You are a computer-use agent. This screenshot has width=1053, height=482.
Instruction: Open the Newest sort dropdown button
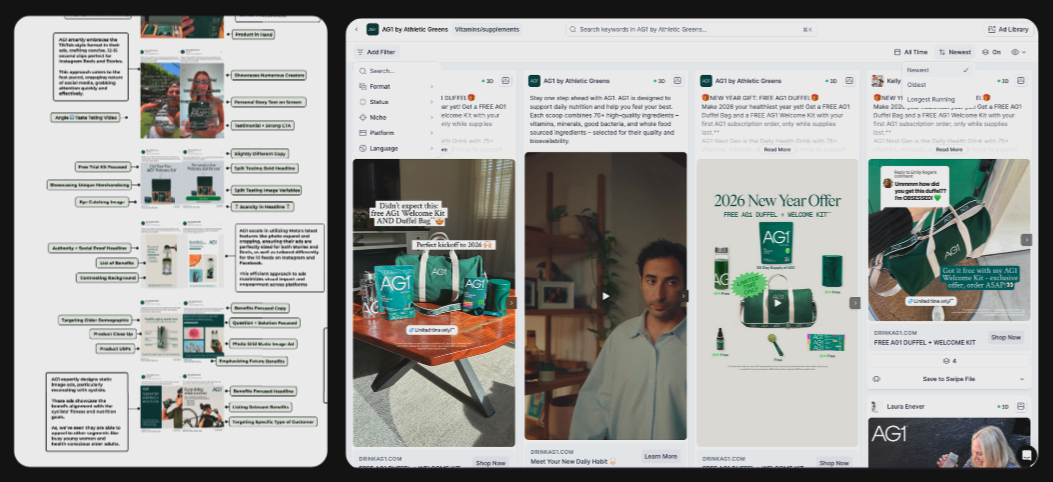pyautogui.click(x=954, y=52)
